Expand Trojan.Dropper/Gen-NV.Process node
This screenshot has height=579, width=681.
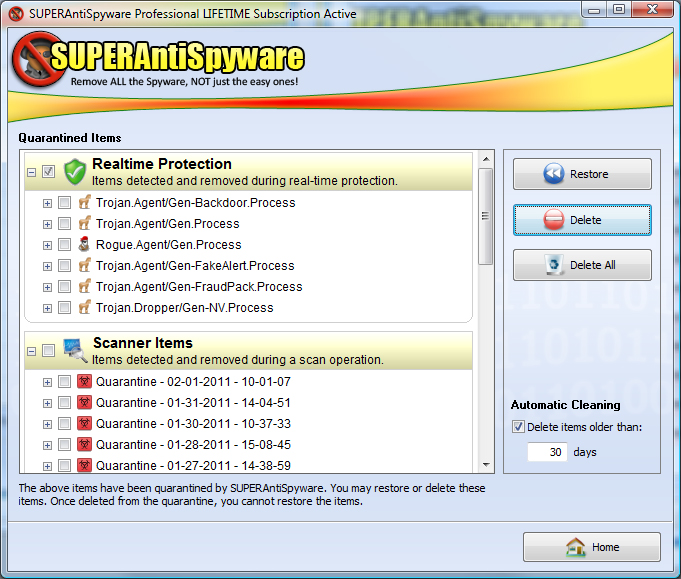pyautogui.click(x=47, y=308)
